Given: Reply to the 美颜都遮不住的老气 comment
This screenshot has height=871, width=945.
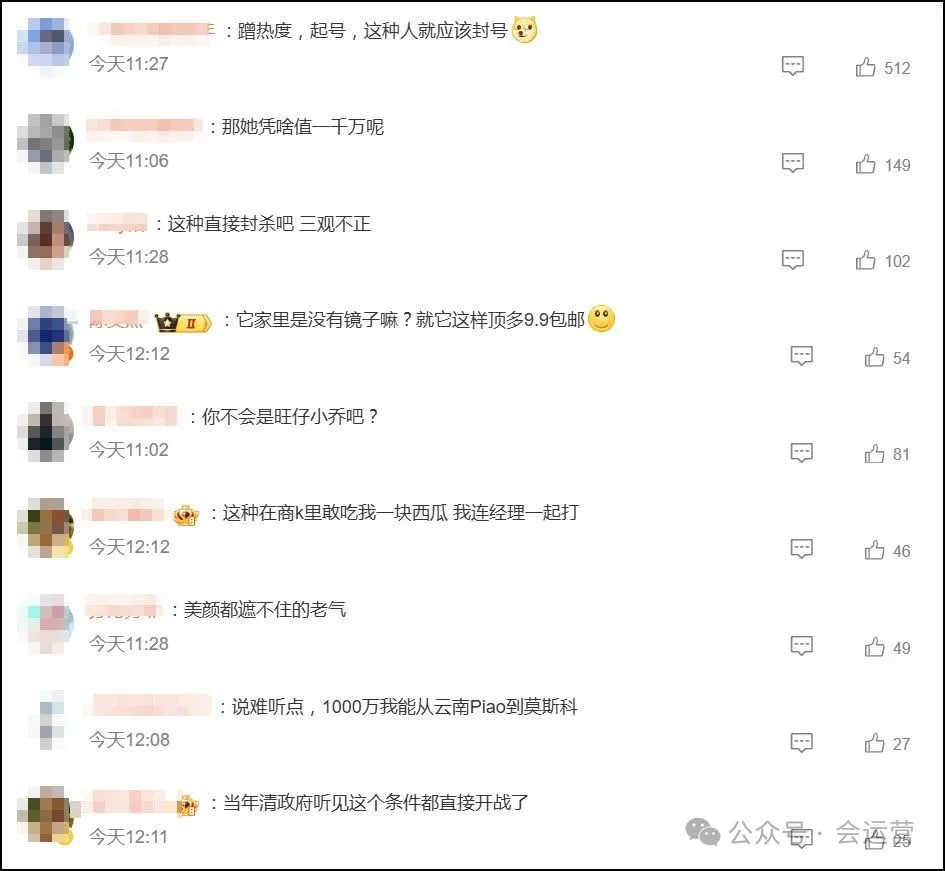Looking at the screenshot, I should tap(802, 646).
